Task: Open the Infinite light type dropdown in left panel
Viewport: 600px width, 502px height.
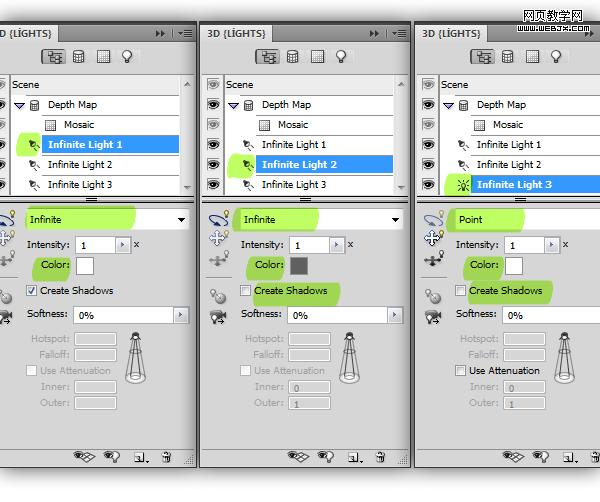Action: (x=108, y=219)
